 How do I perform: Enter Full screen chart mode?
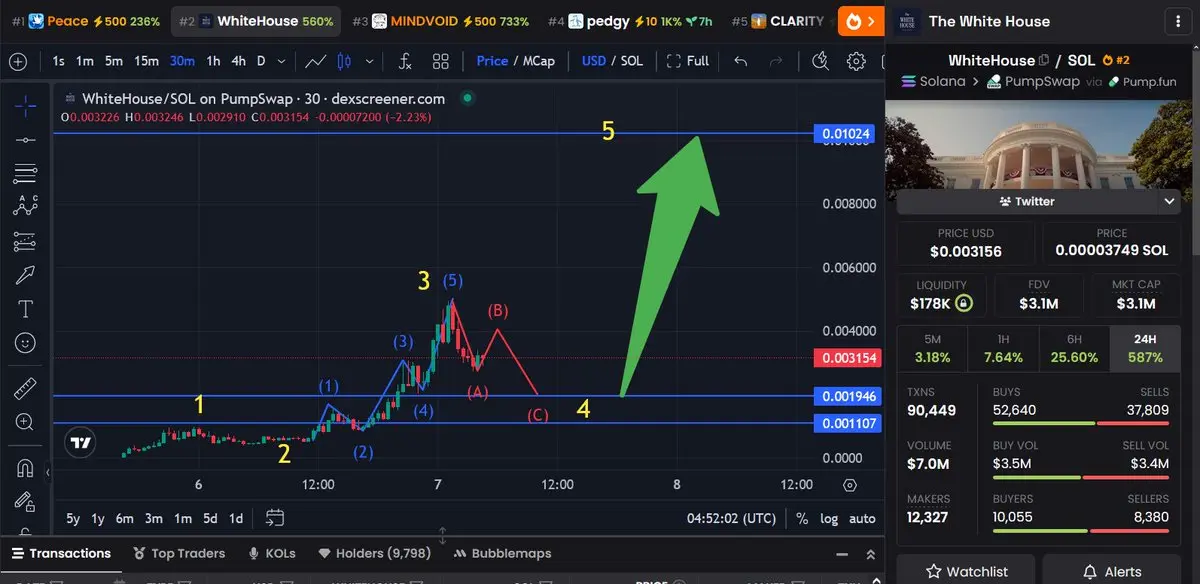[x=688, y=61]
